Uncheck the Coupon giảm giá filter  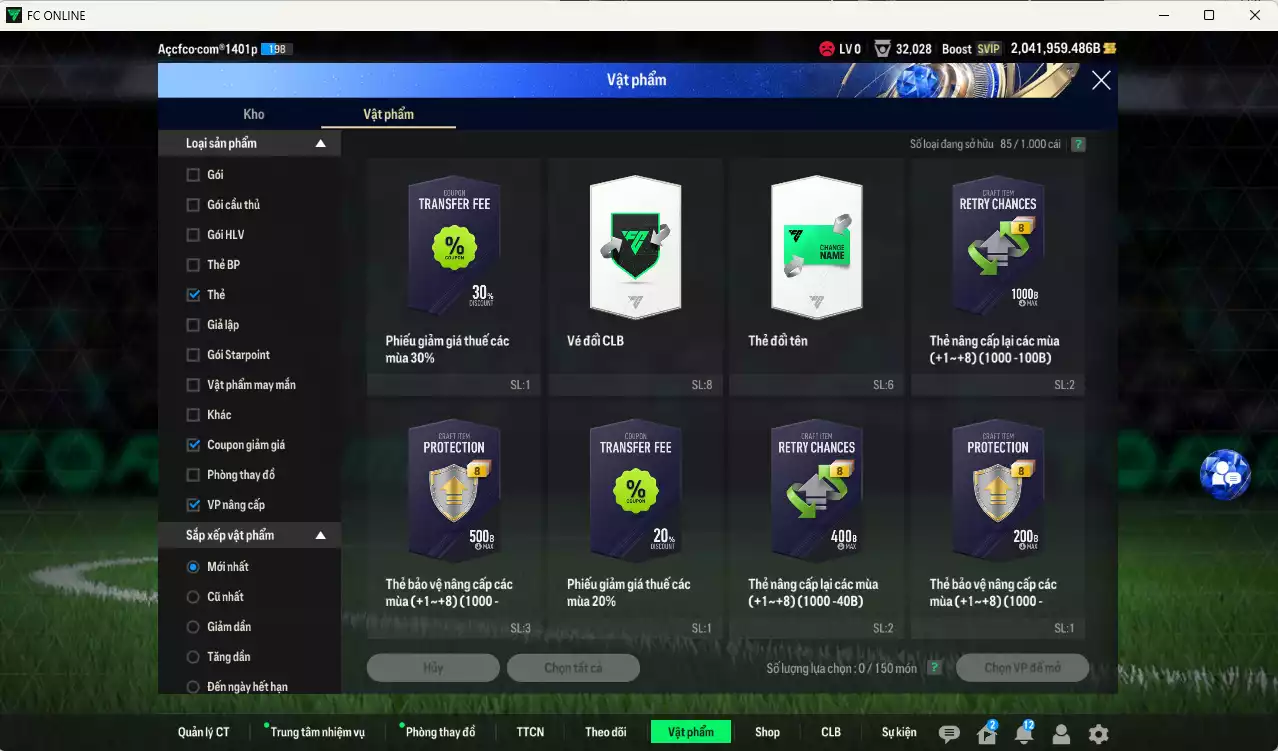point(193,445)
